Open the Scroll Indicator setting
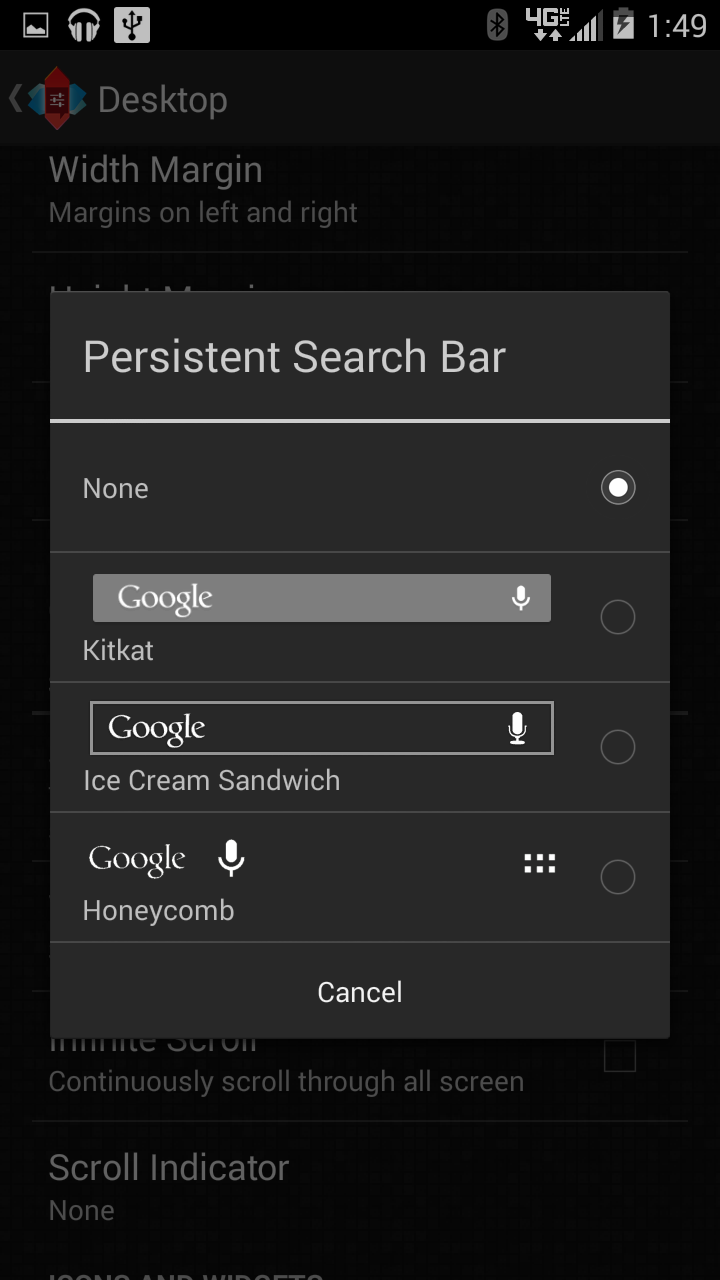 click(360, 1186)
